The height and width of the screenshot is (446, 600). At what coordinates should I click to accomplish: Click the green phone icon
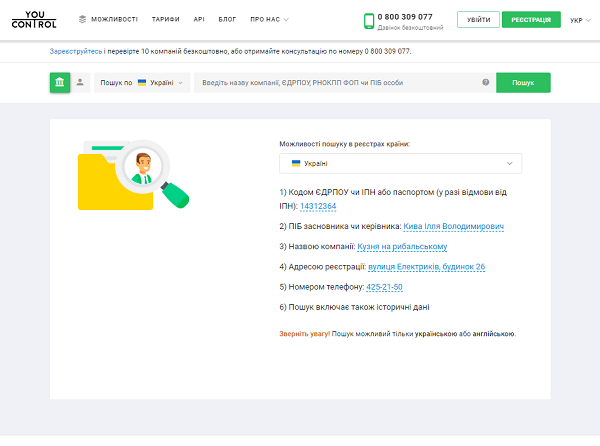[369, 20]
